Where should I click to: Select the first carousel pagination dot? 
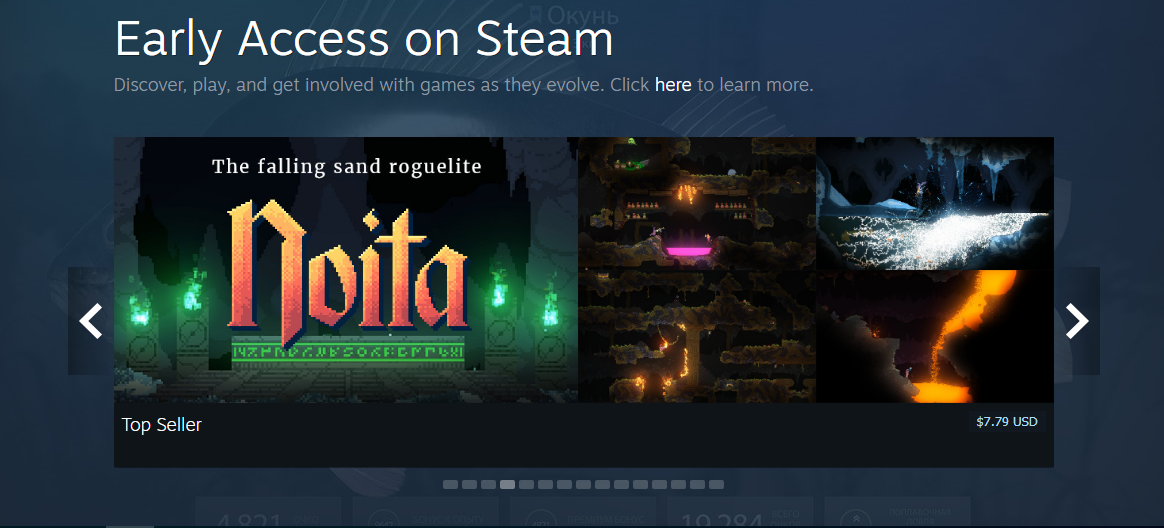tap(450, 484)
